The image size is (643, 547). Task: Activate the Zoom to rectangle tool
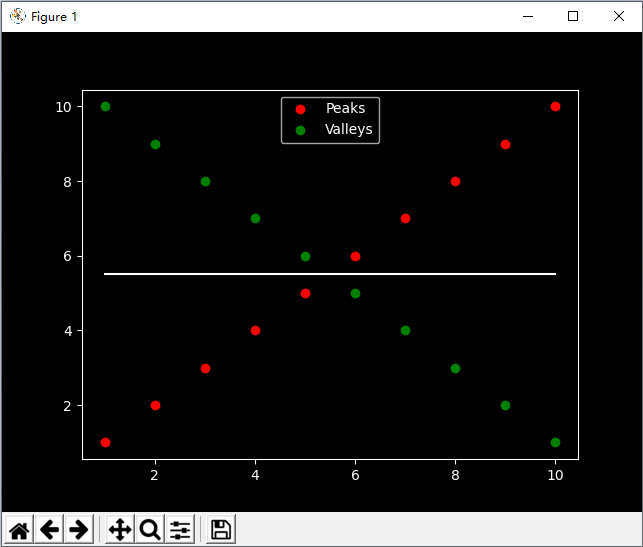click(150, 529)
